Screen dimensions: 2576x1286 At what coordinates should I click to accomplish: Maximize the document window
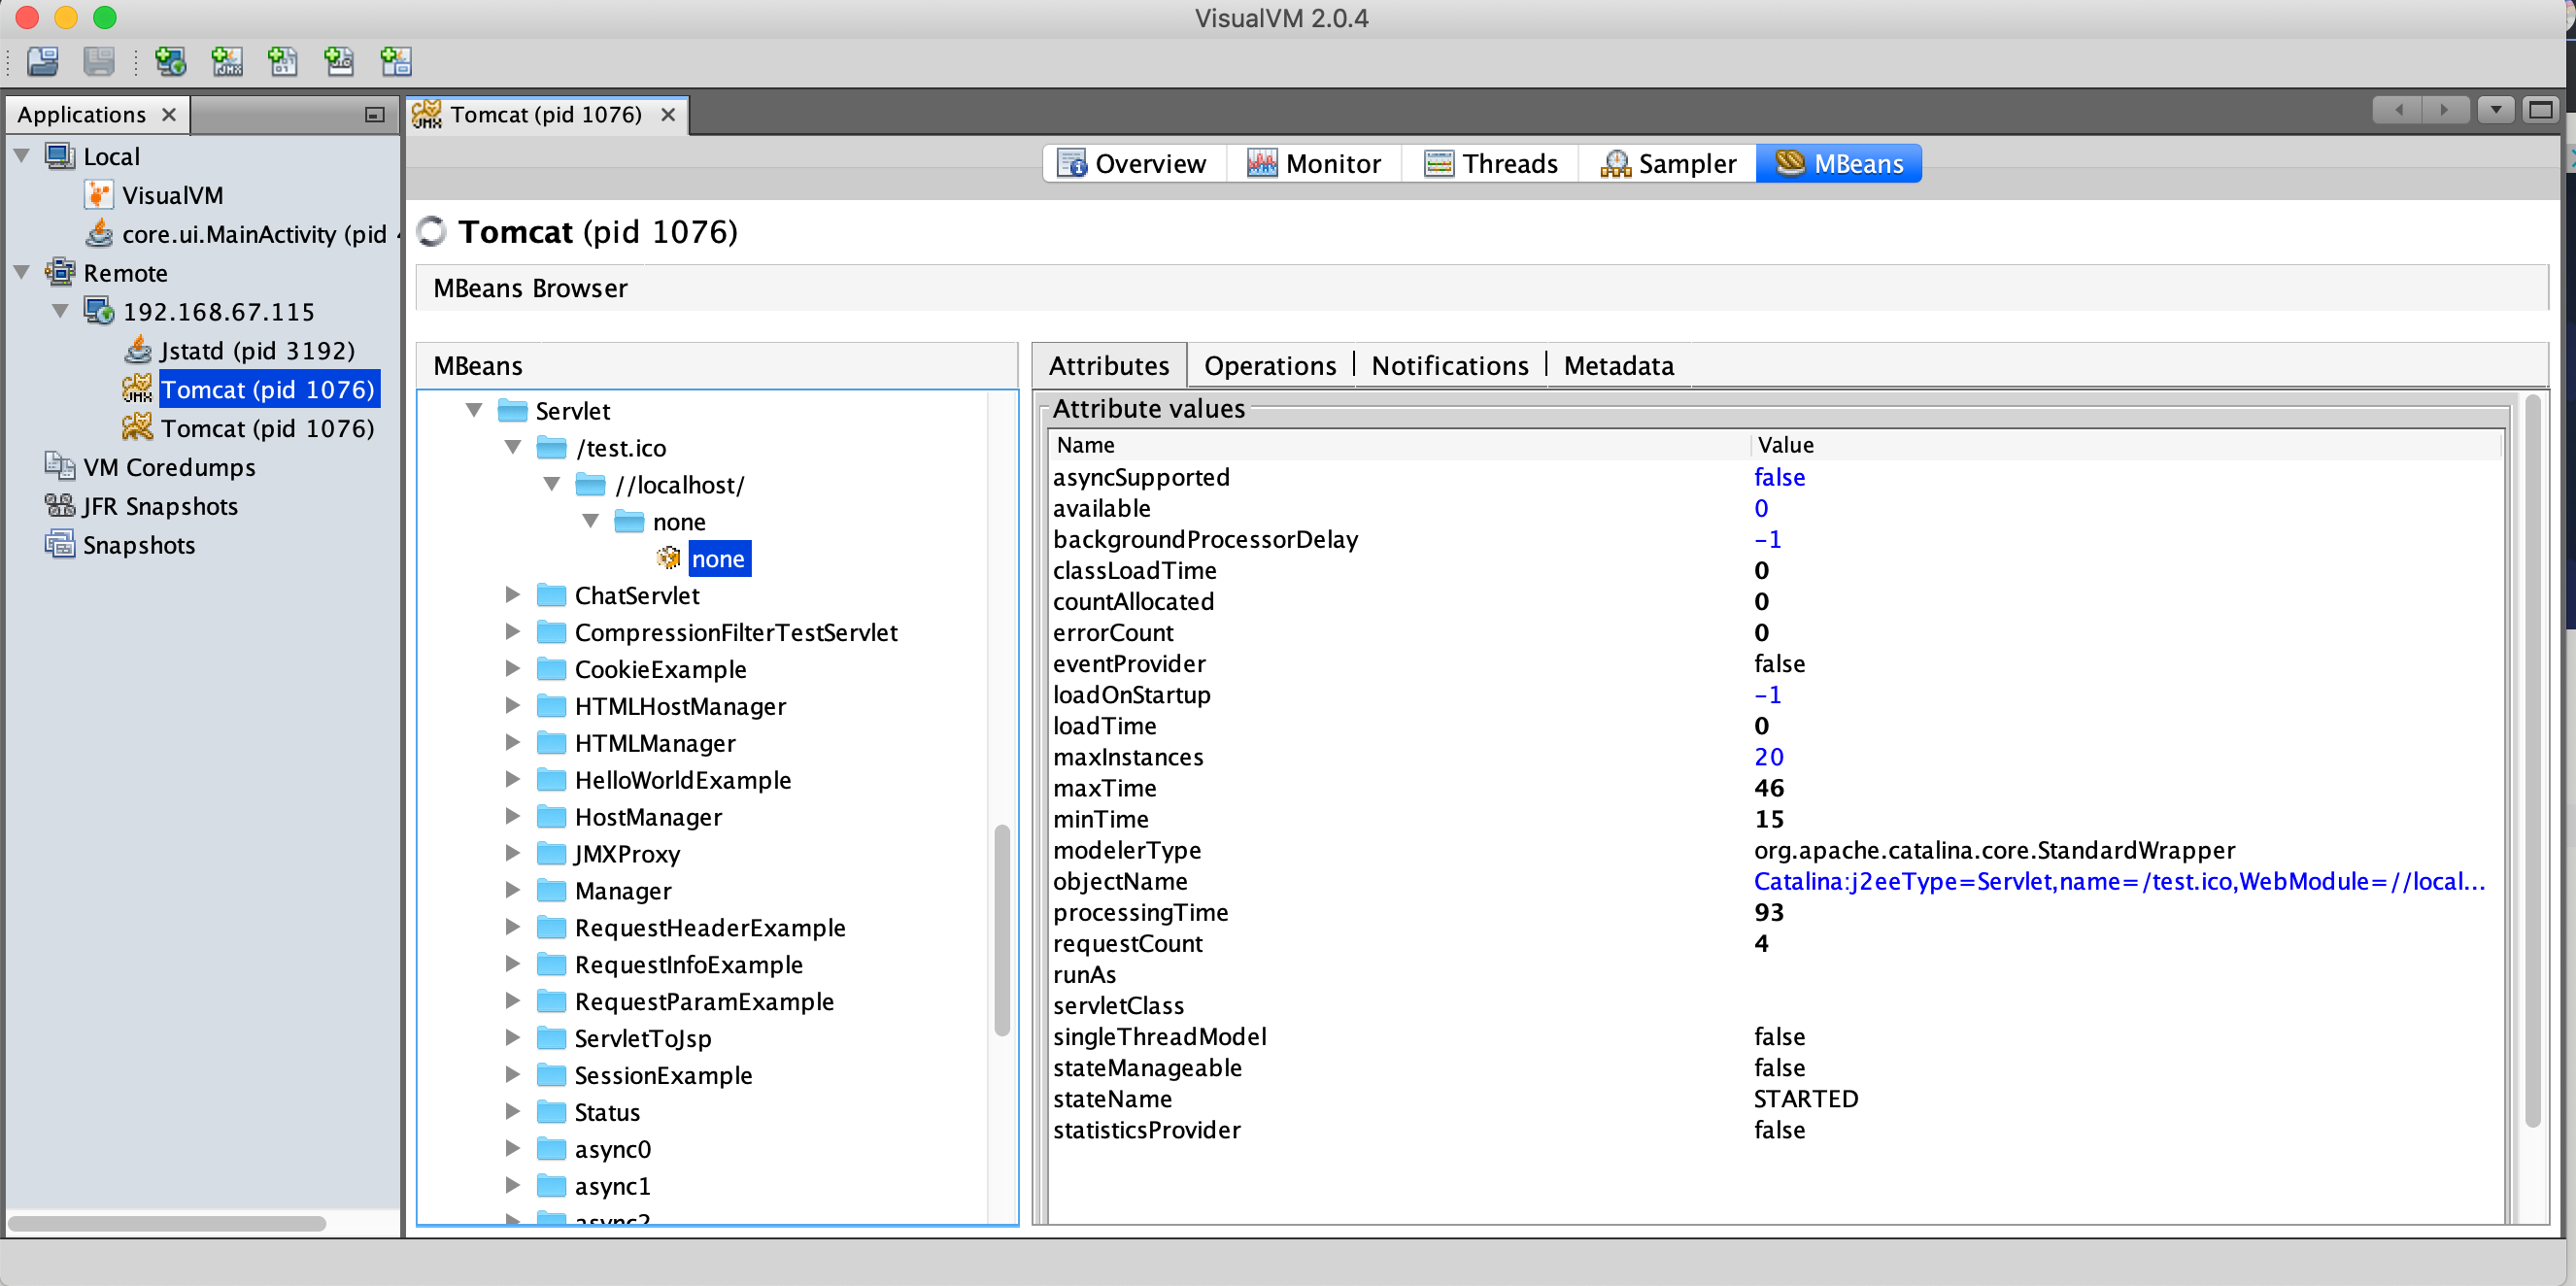(2540, 110)
